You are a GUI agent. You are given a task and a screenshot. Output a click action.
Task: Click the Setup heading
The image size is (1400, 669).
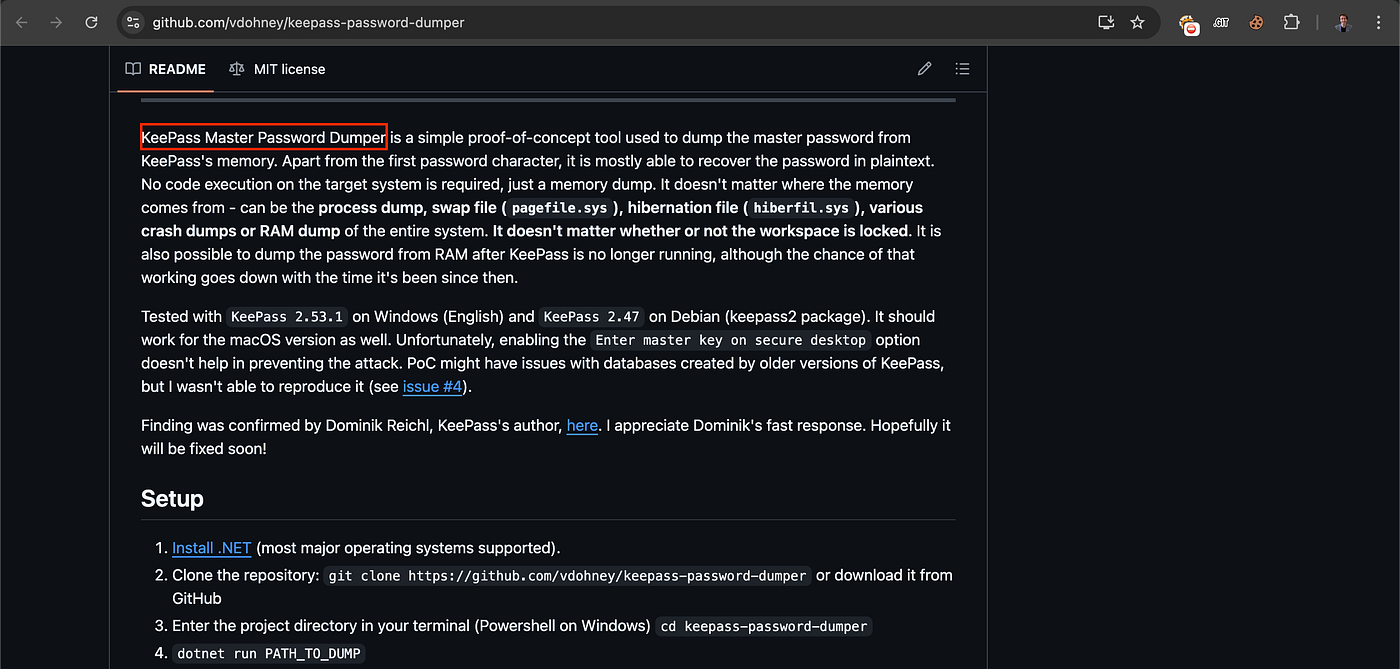[172, 498]
